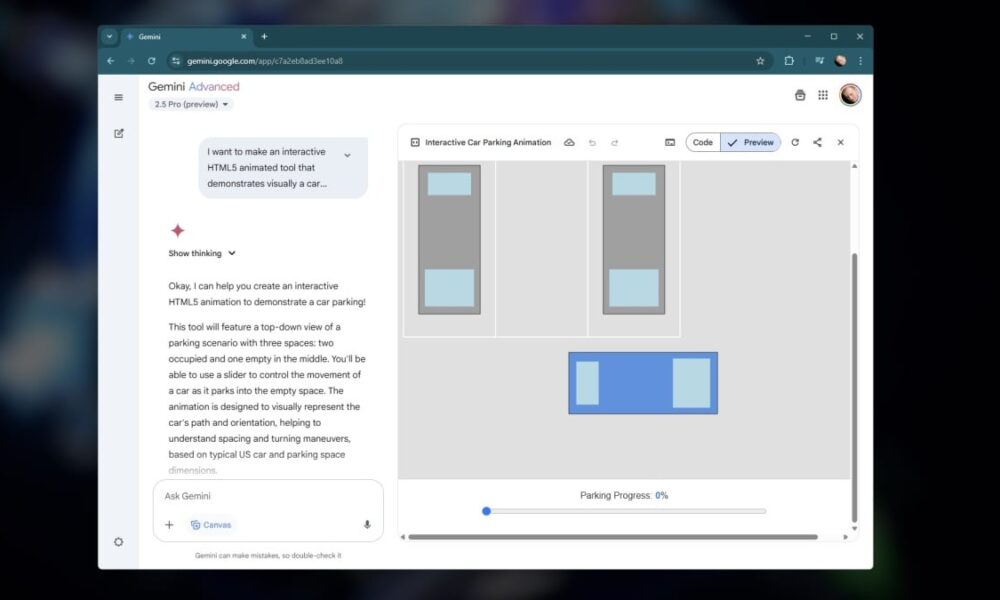The width and height of the screenshot is (1000, 600).
Task: Expand the user prompt with the chevron
Action: click(348, 155)
